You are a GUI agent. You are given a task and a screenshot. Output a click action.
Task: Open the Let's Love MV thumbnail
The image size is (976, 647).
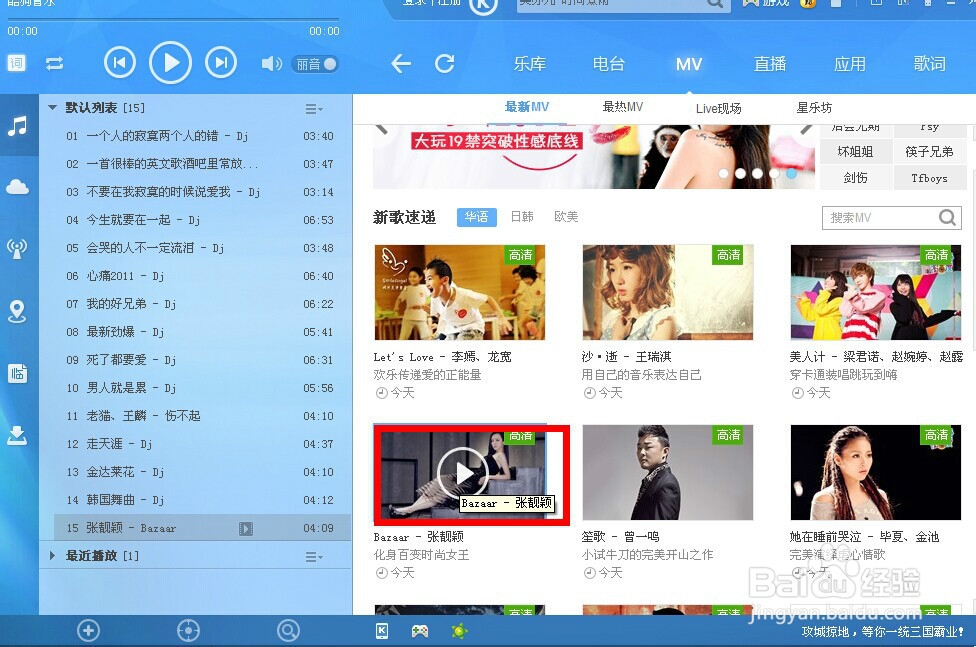(x=460, y=292)
